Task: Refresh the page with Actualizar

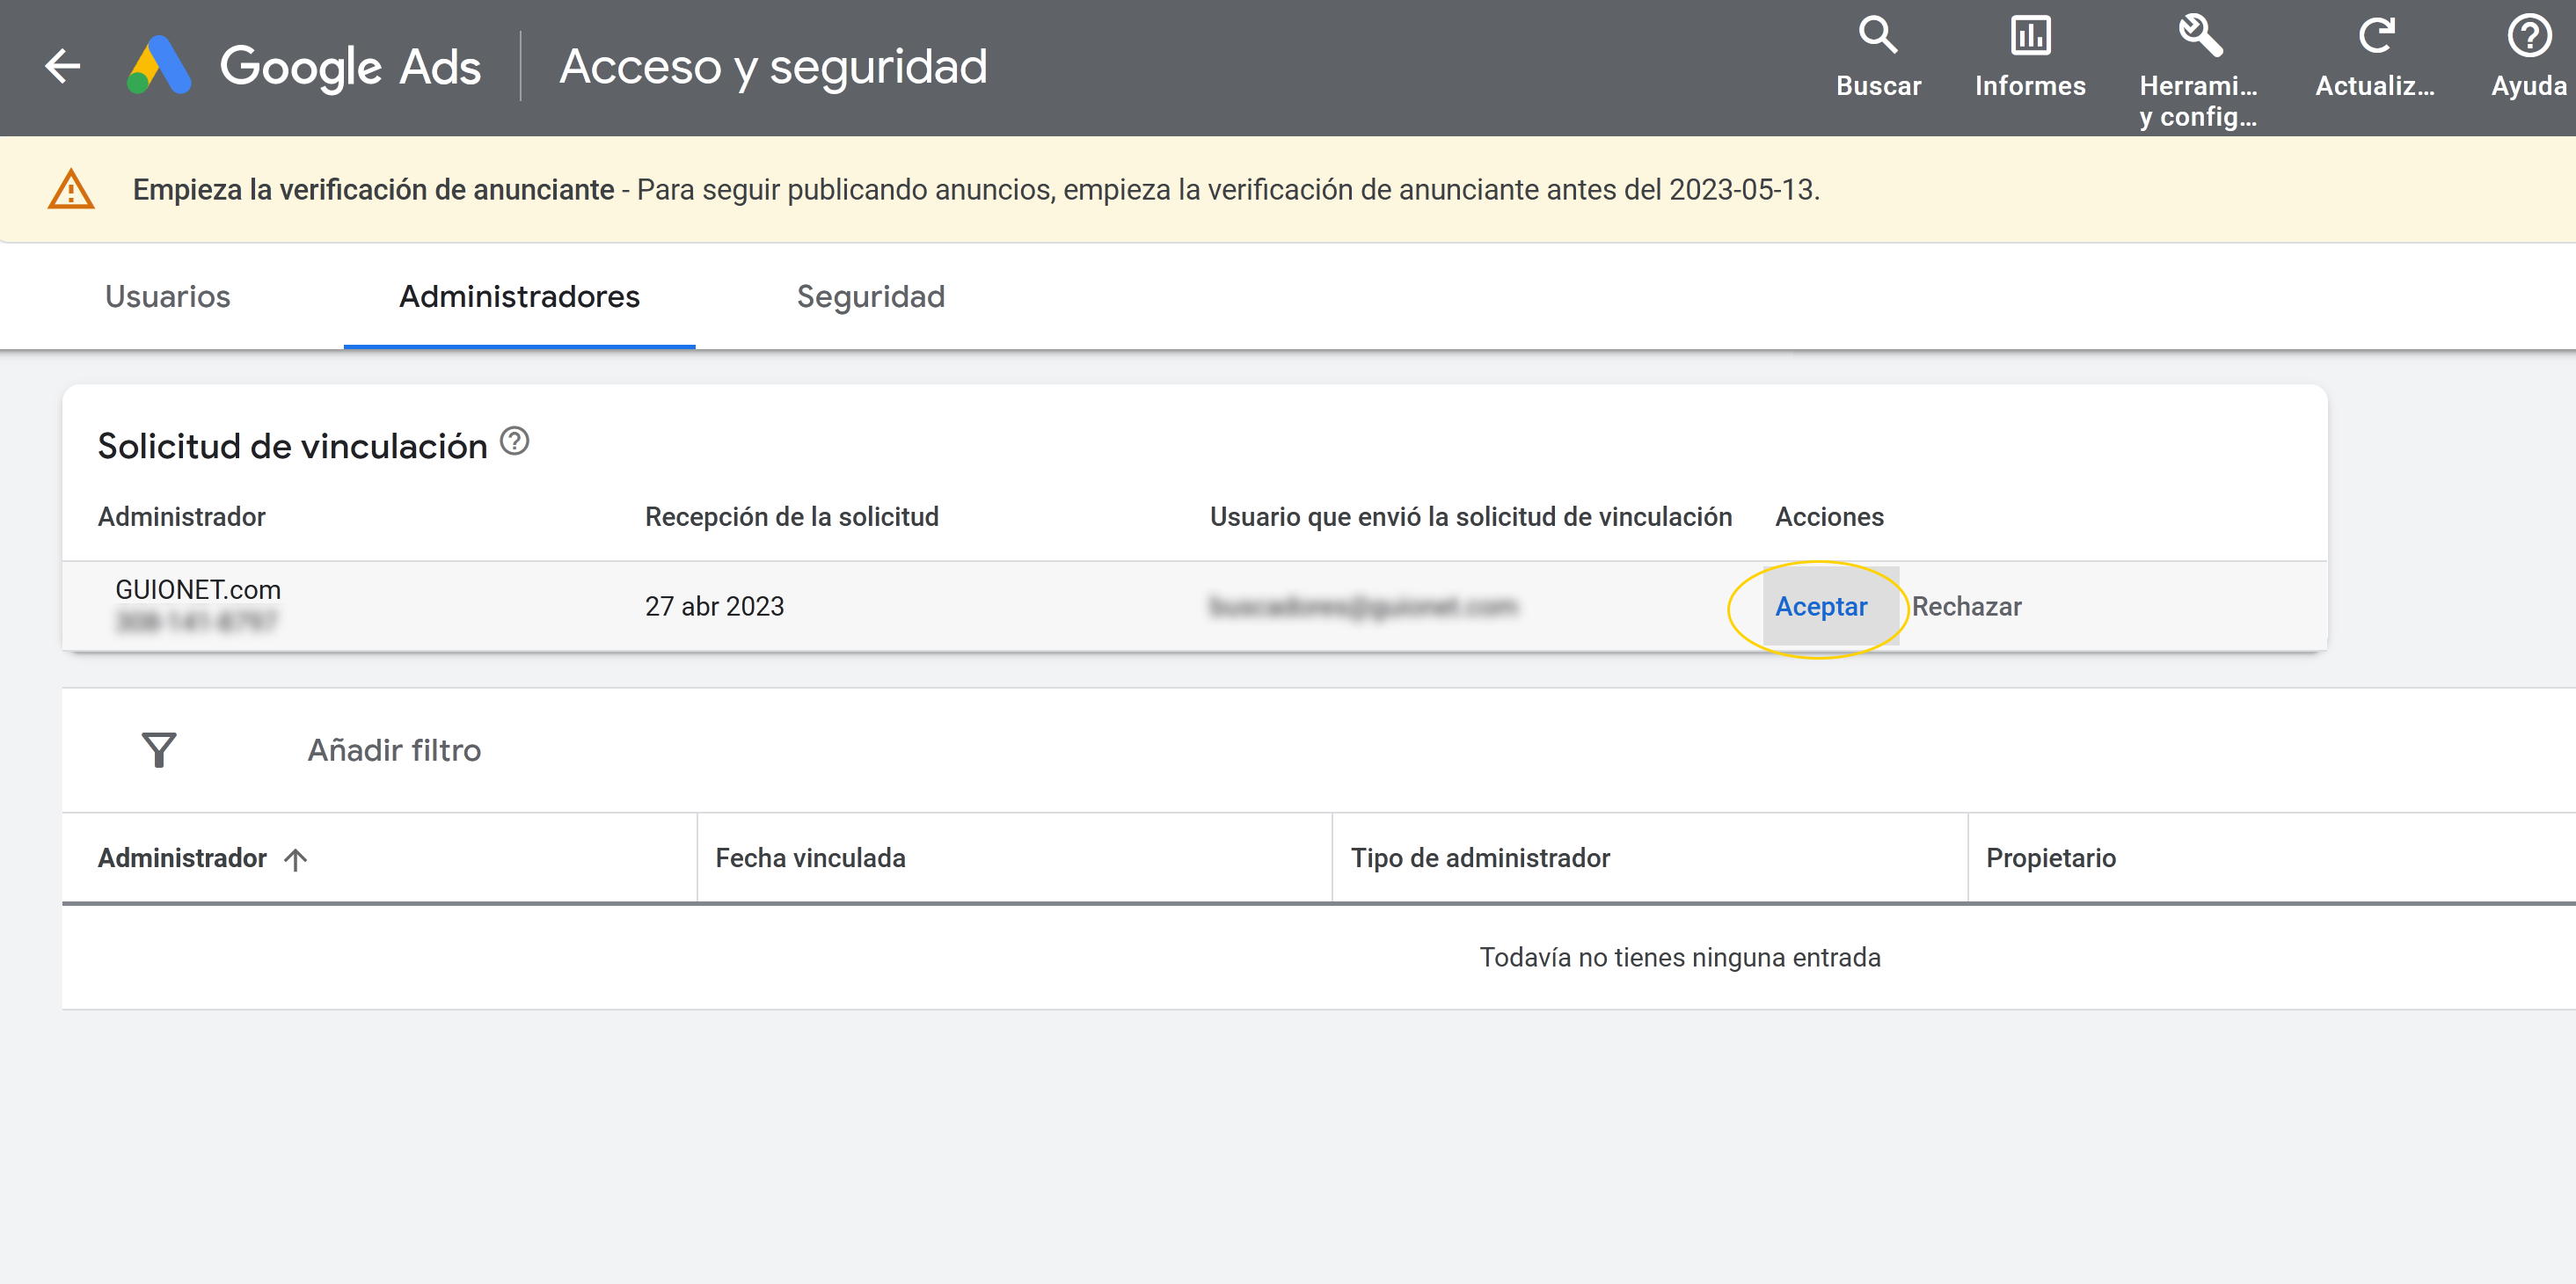Action: click(x=2375, y=58)
